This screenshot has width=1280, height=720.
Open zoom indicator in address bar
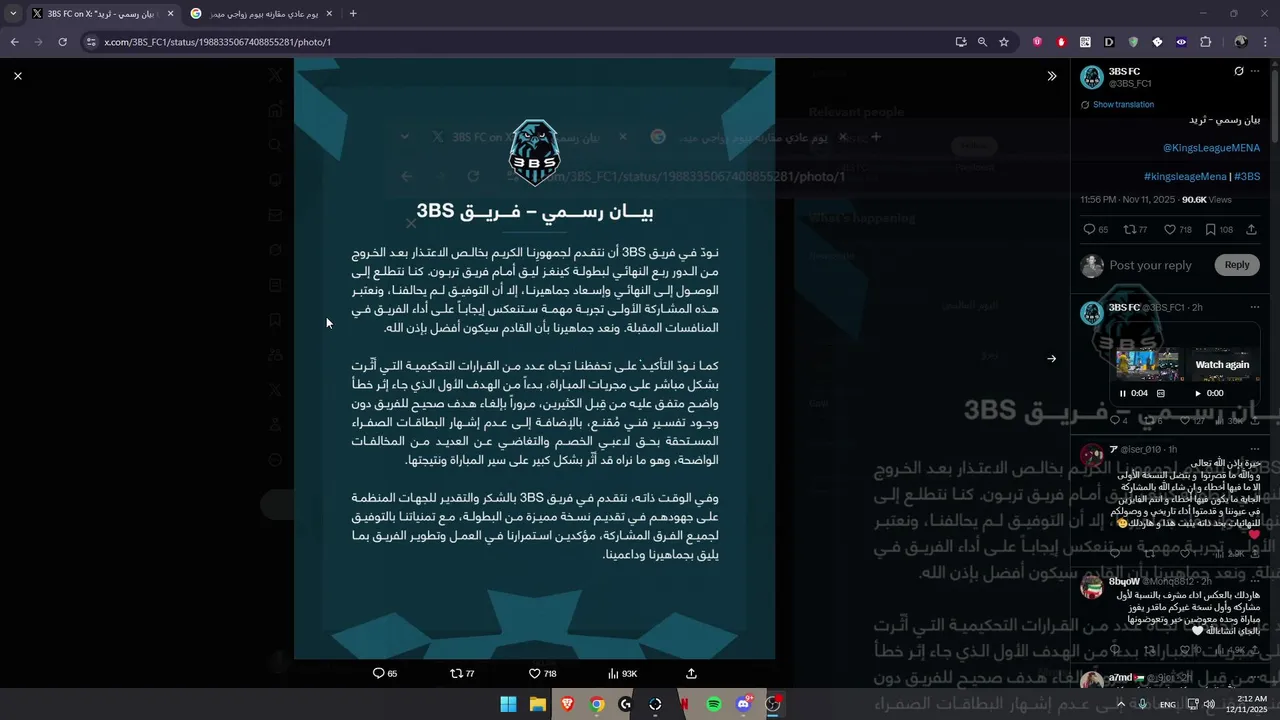pos(982,42)
